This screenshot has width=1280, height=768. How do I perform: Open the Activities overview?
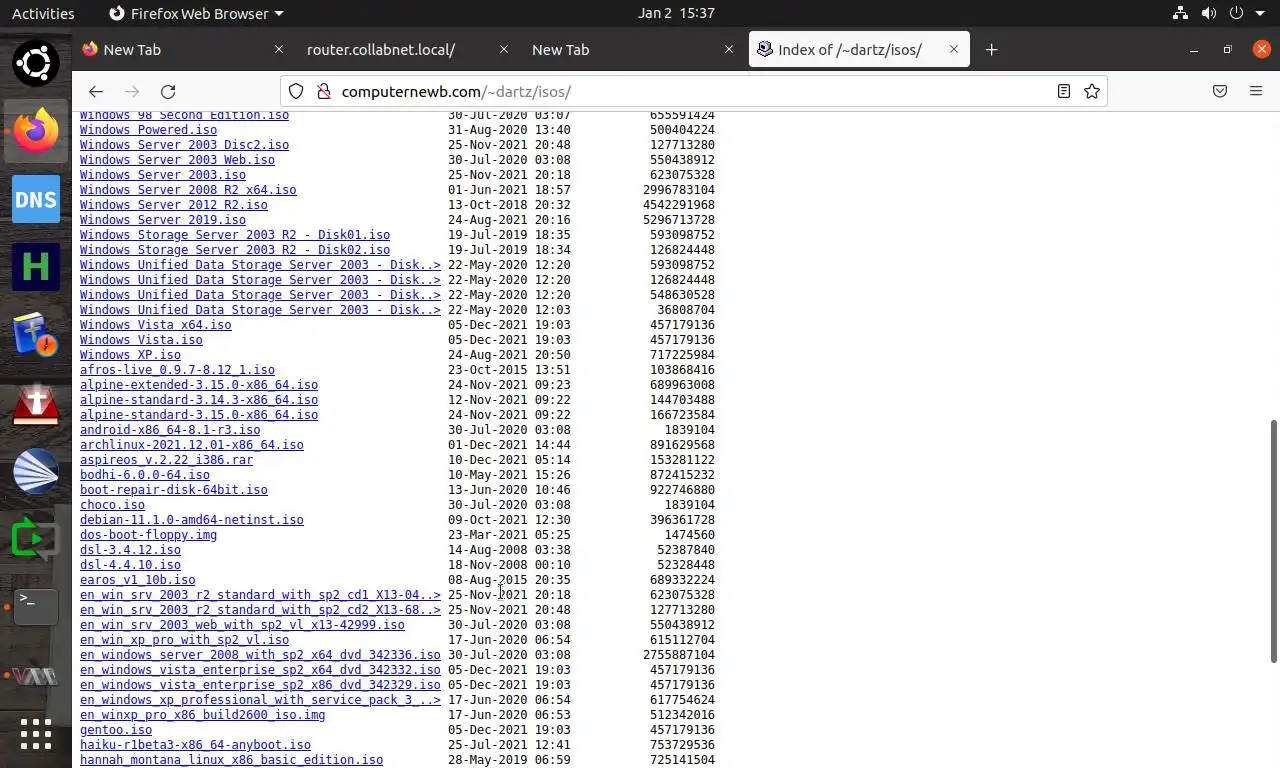43,13
